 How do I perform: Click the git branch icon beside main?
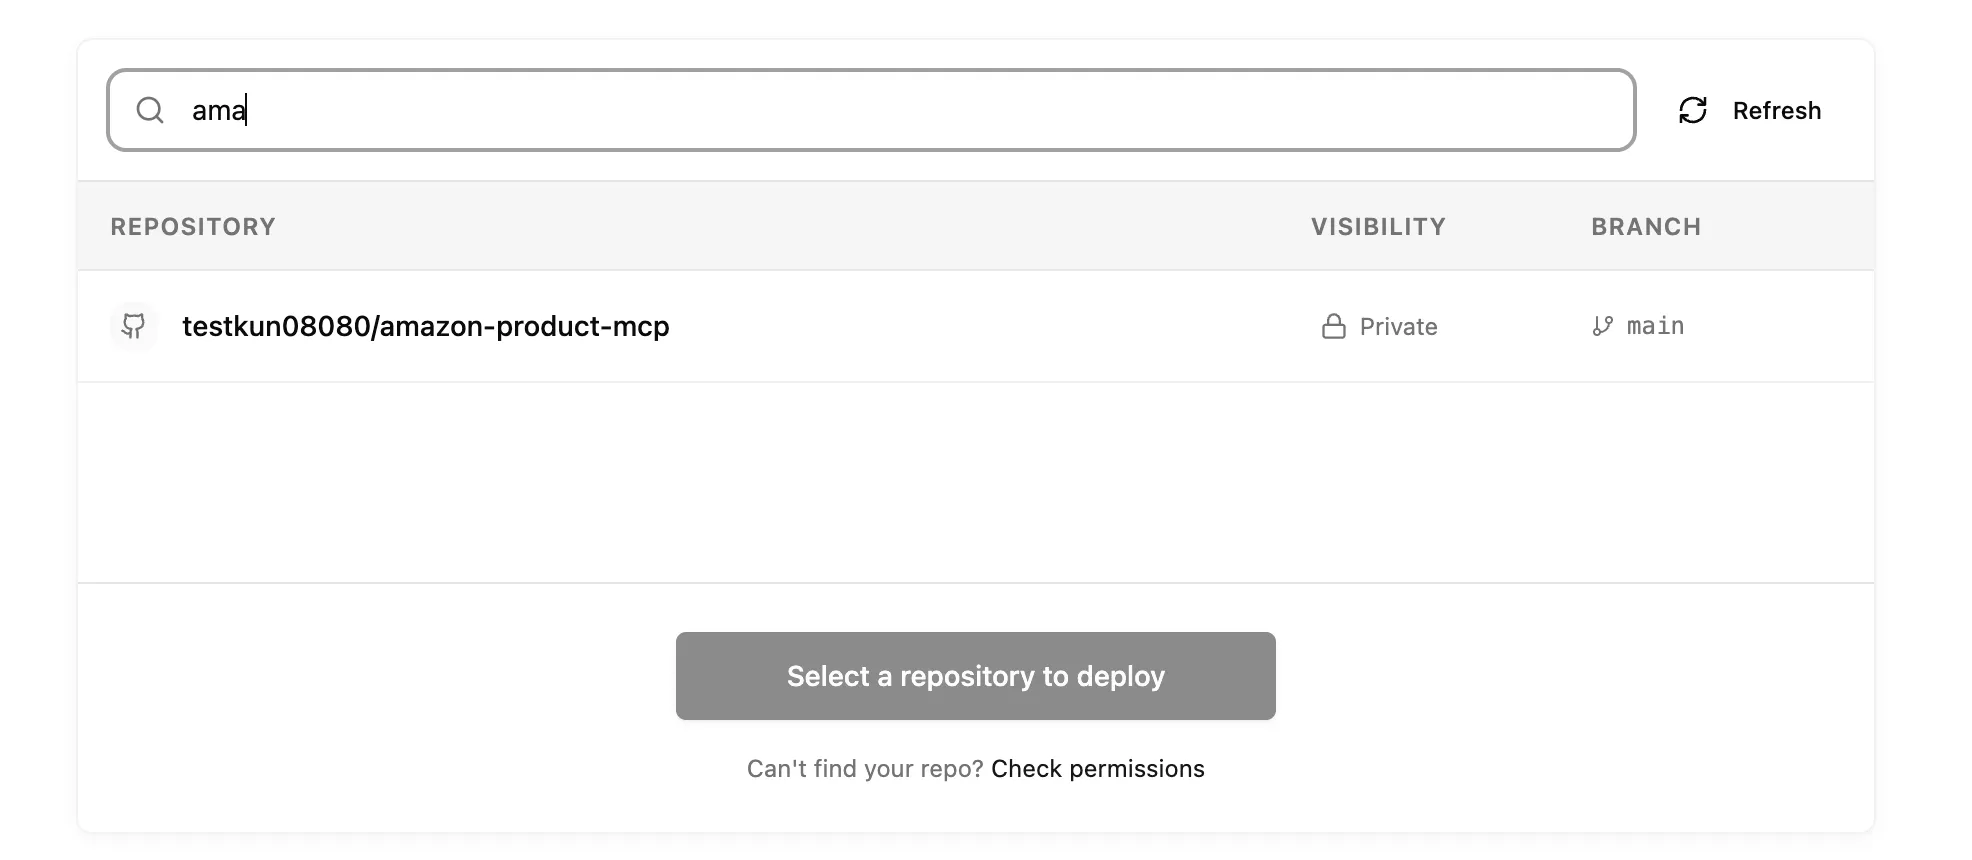1602,326
